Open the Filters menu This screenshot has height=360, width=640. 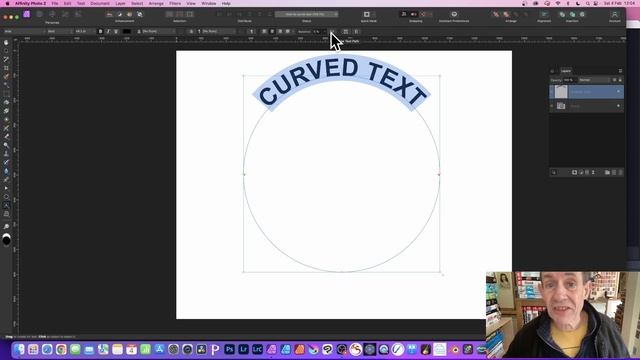click(175, 3)
